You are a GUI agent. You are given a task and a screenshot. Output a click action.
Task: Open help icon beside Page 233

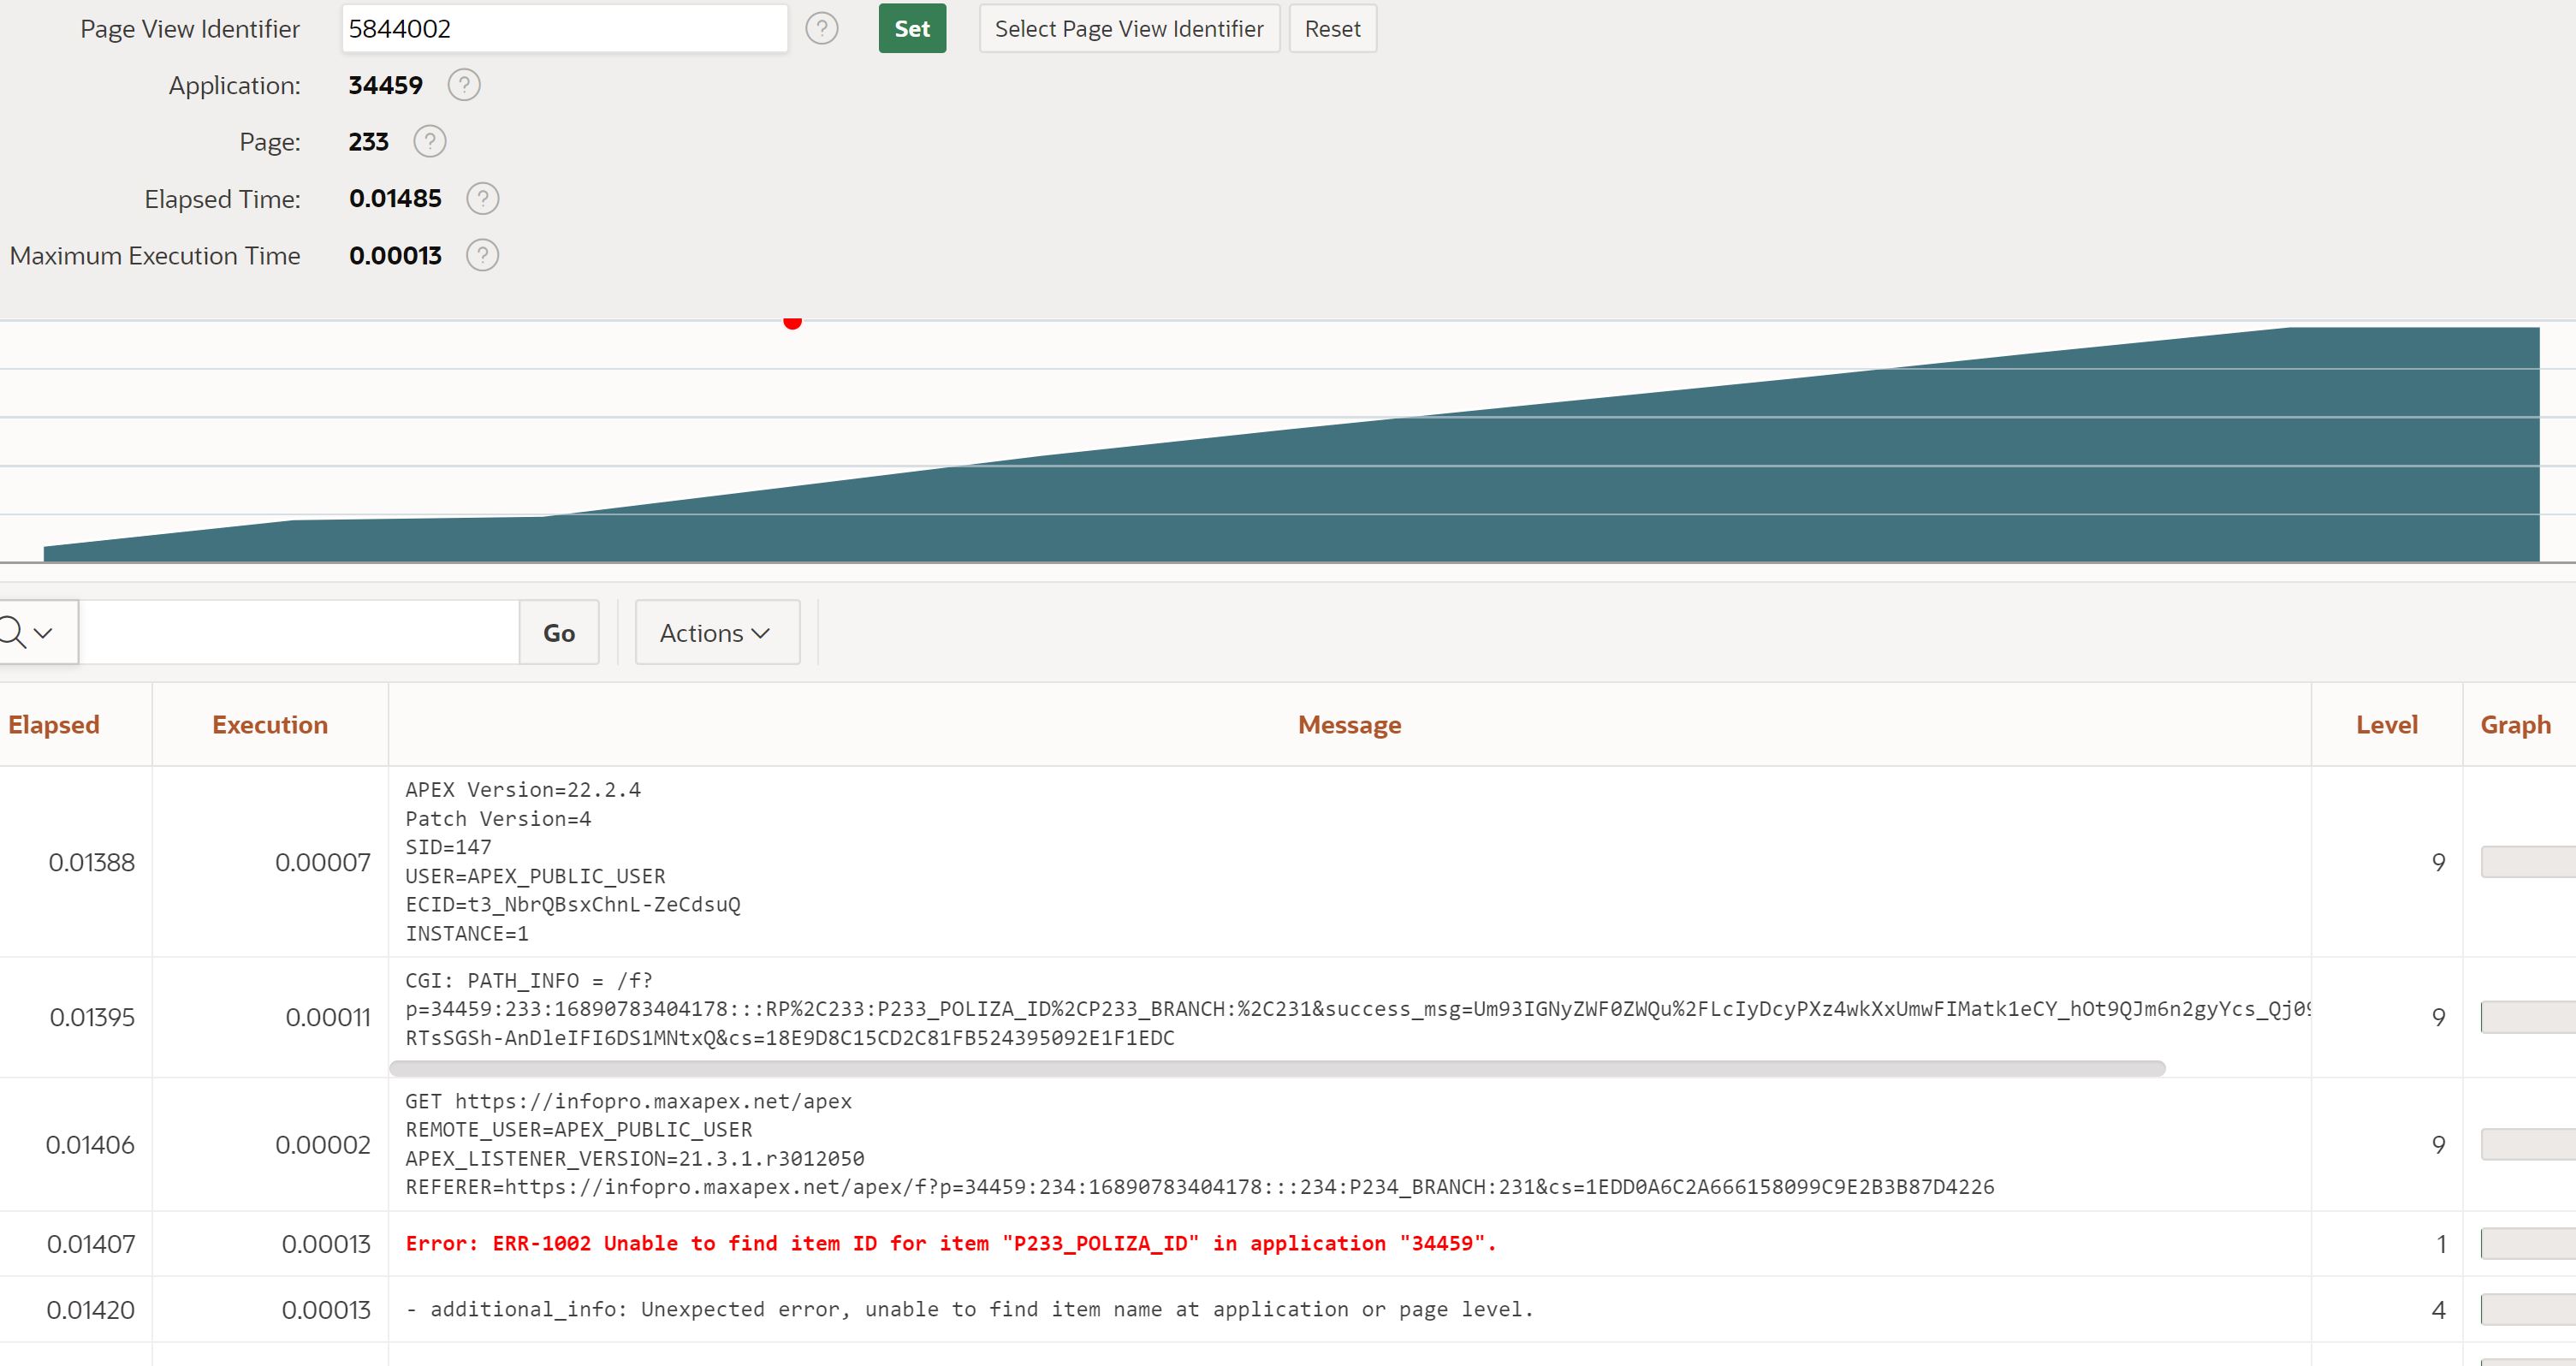(430, 141)
